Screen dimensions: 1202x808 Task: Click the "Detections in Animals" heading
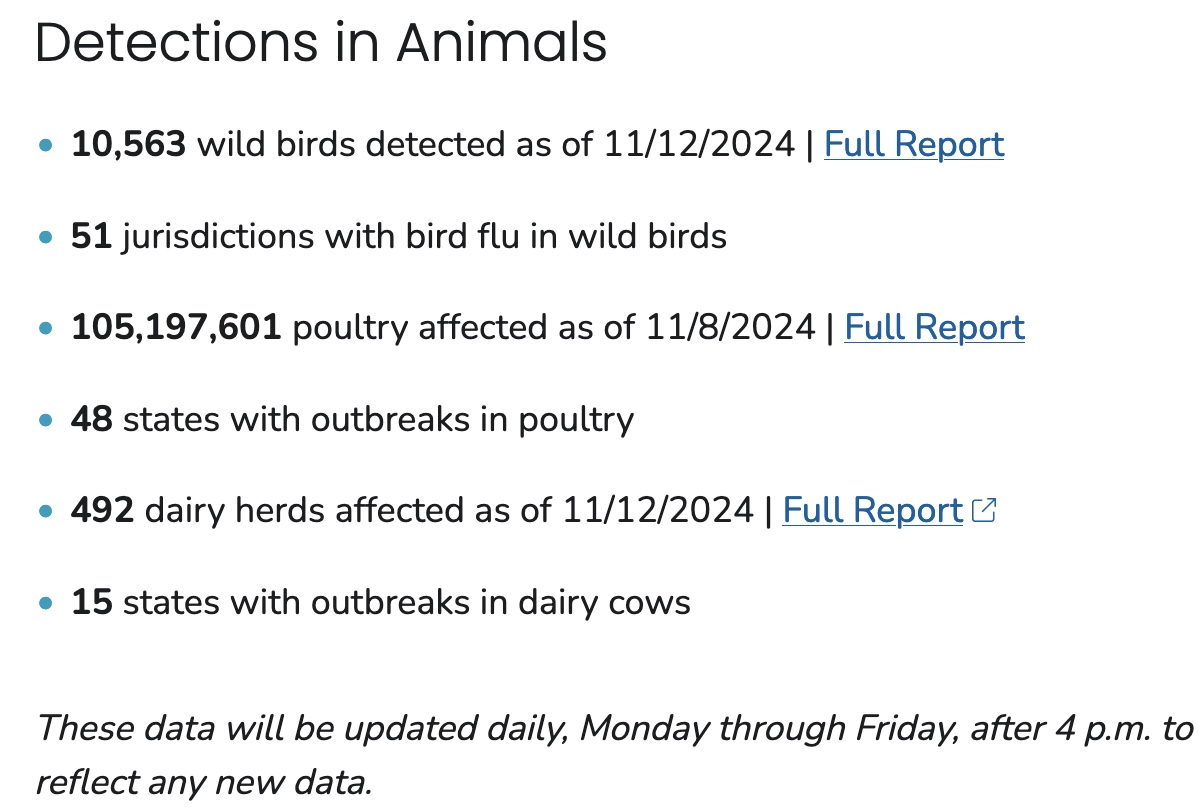[321, 44]
